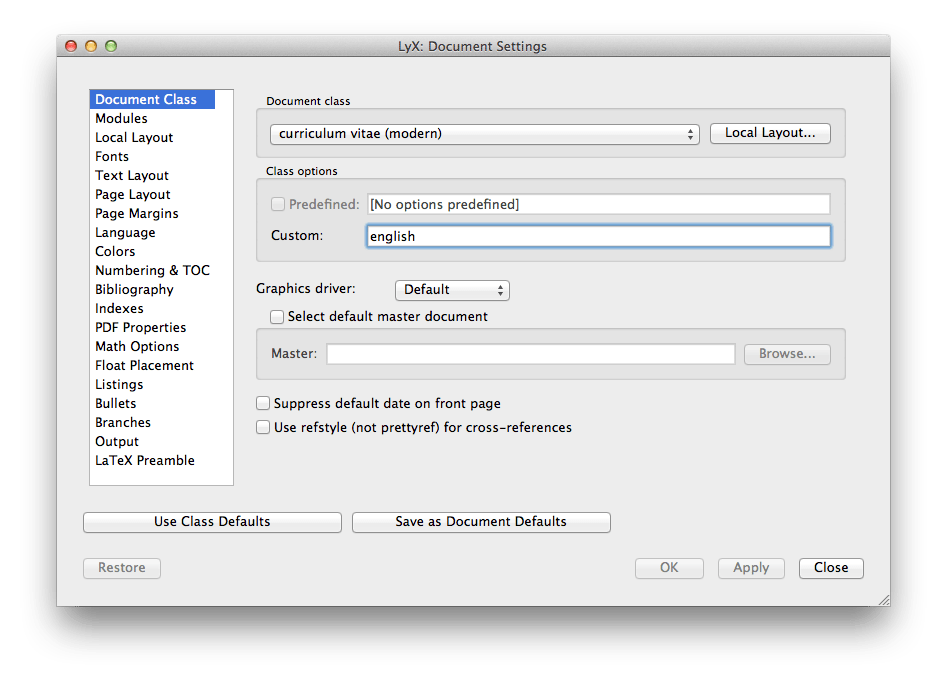The width and height of the screenshot is (947, 685).
Task: Open LaTeX Preamble settings
Action: coord(145,461)
